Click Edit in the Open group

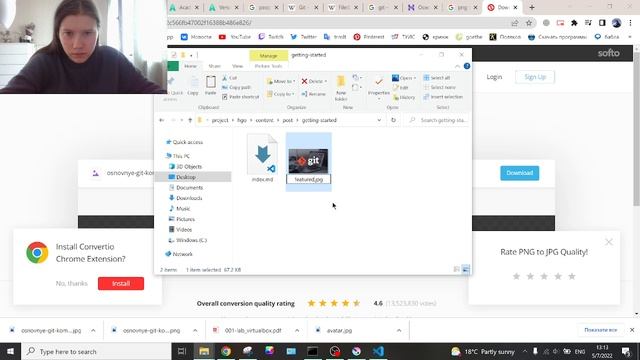point(400,87)
